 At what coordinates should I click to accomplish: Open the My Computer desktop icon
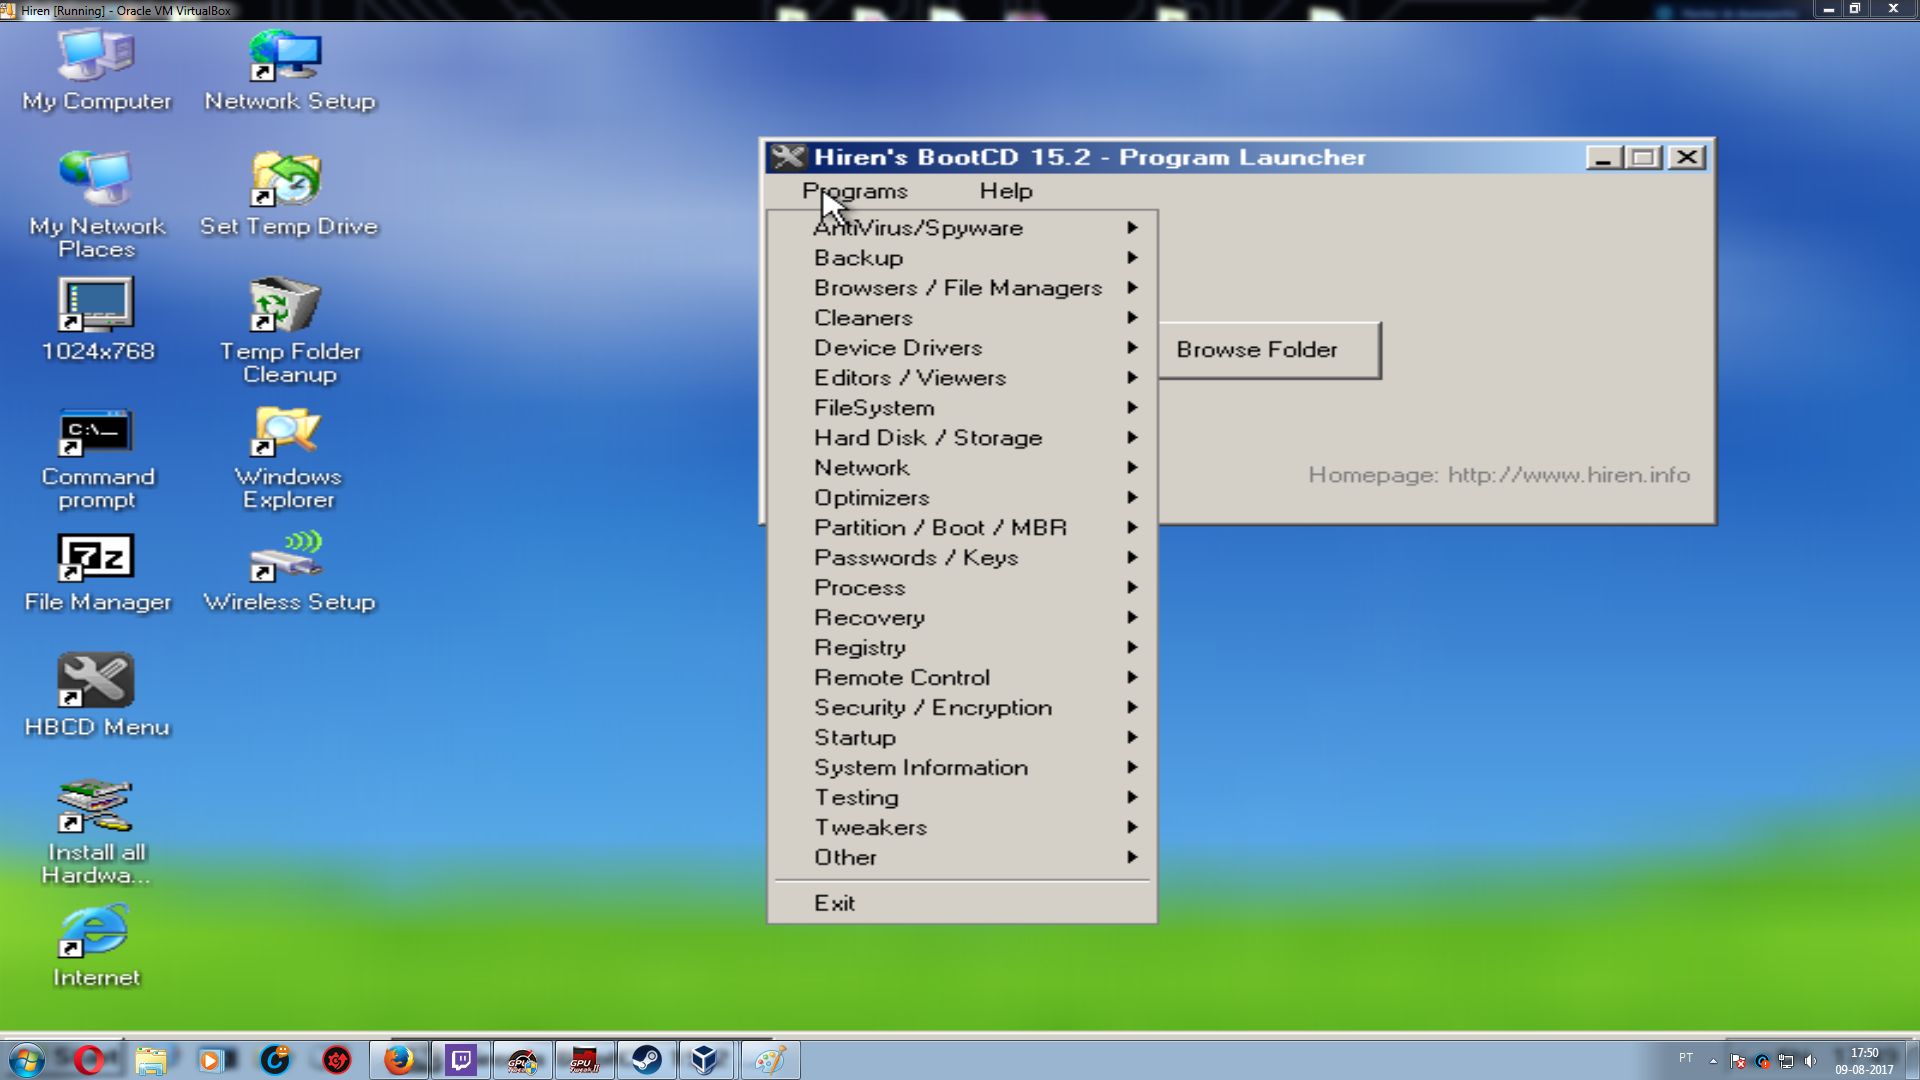[x=97, y=70]
